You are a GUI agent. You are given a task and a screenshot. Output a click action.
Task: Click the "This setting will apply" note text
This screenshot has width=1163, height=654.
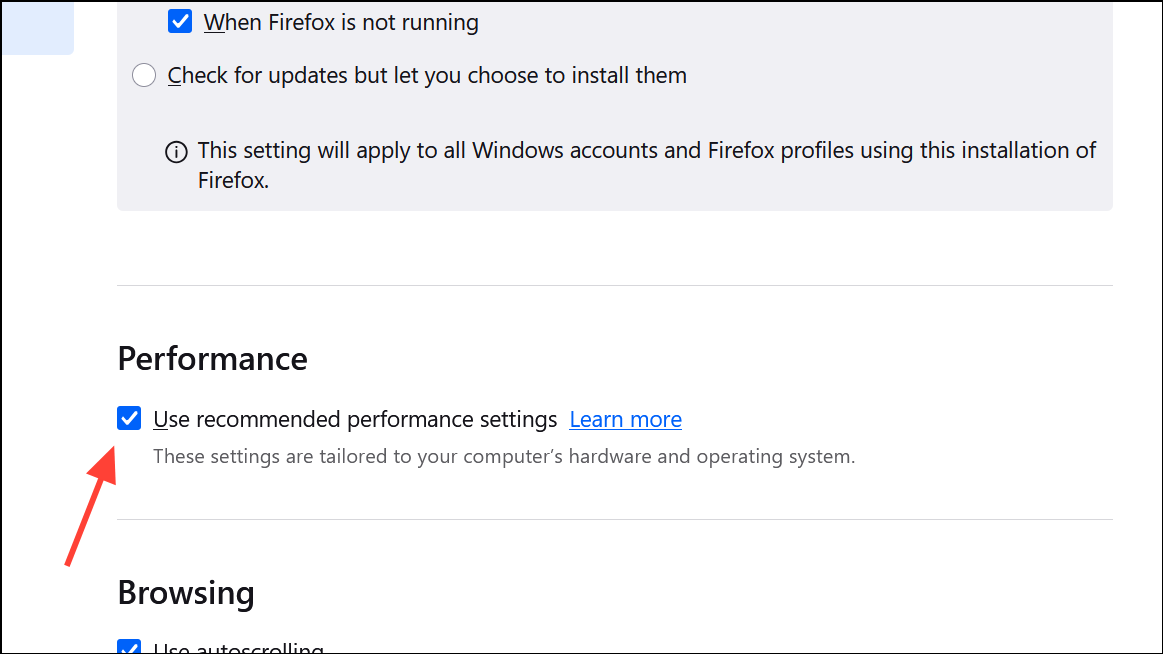click(x=646, y=151)
